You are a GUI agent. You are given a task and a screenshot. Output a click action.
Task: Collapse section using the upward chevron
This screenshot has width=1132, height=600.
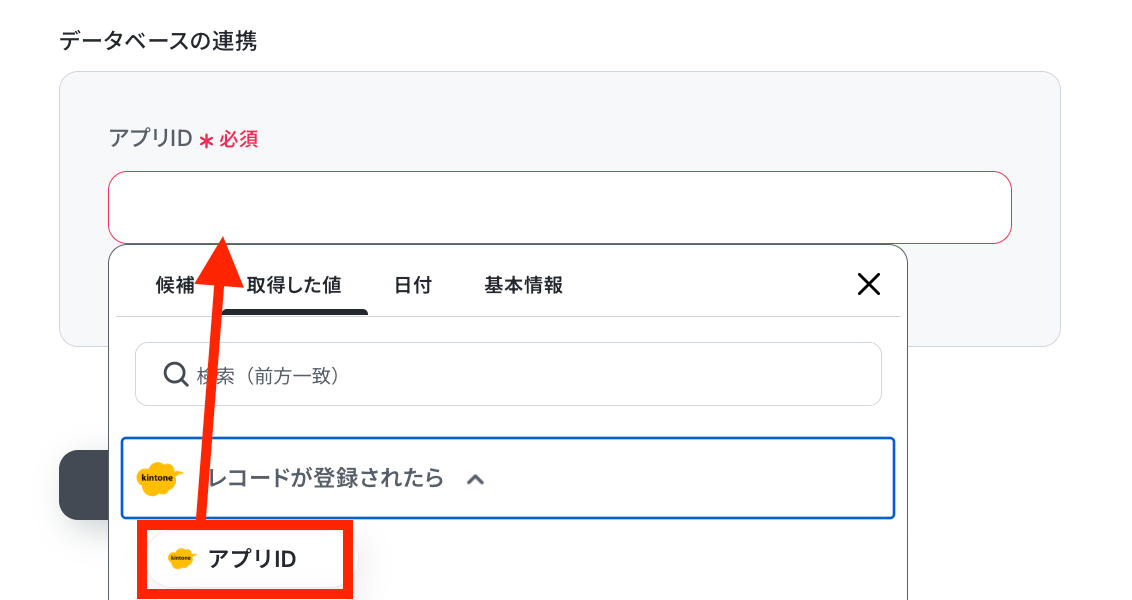475,479
